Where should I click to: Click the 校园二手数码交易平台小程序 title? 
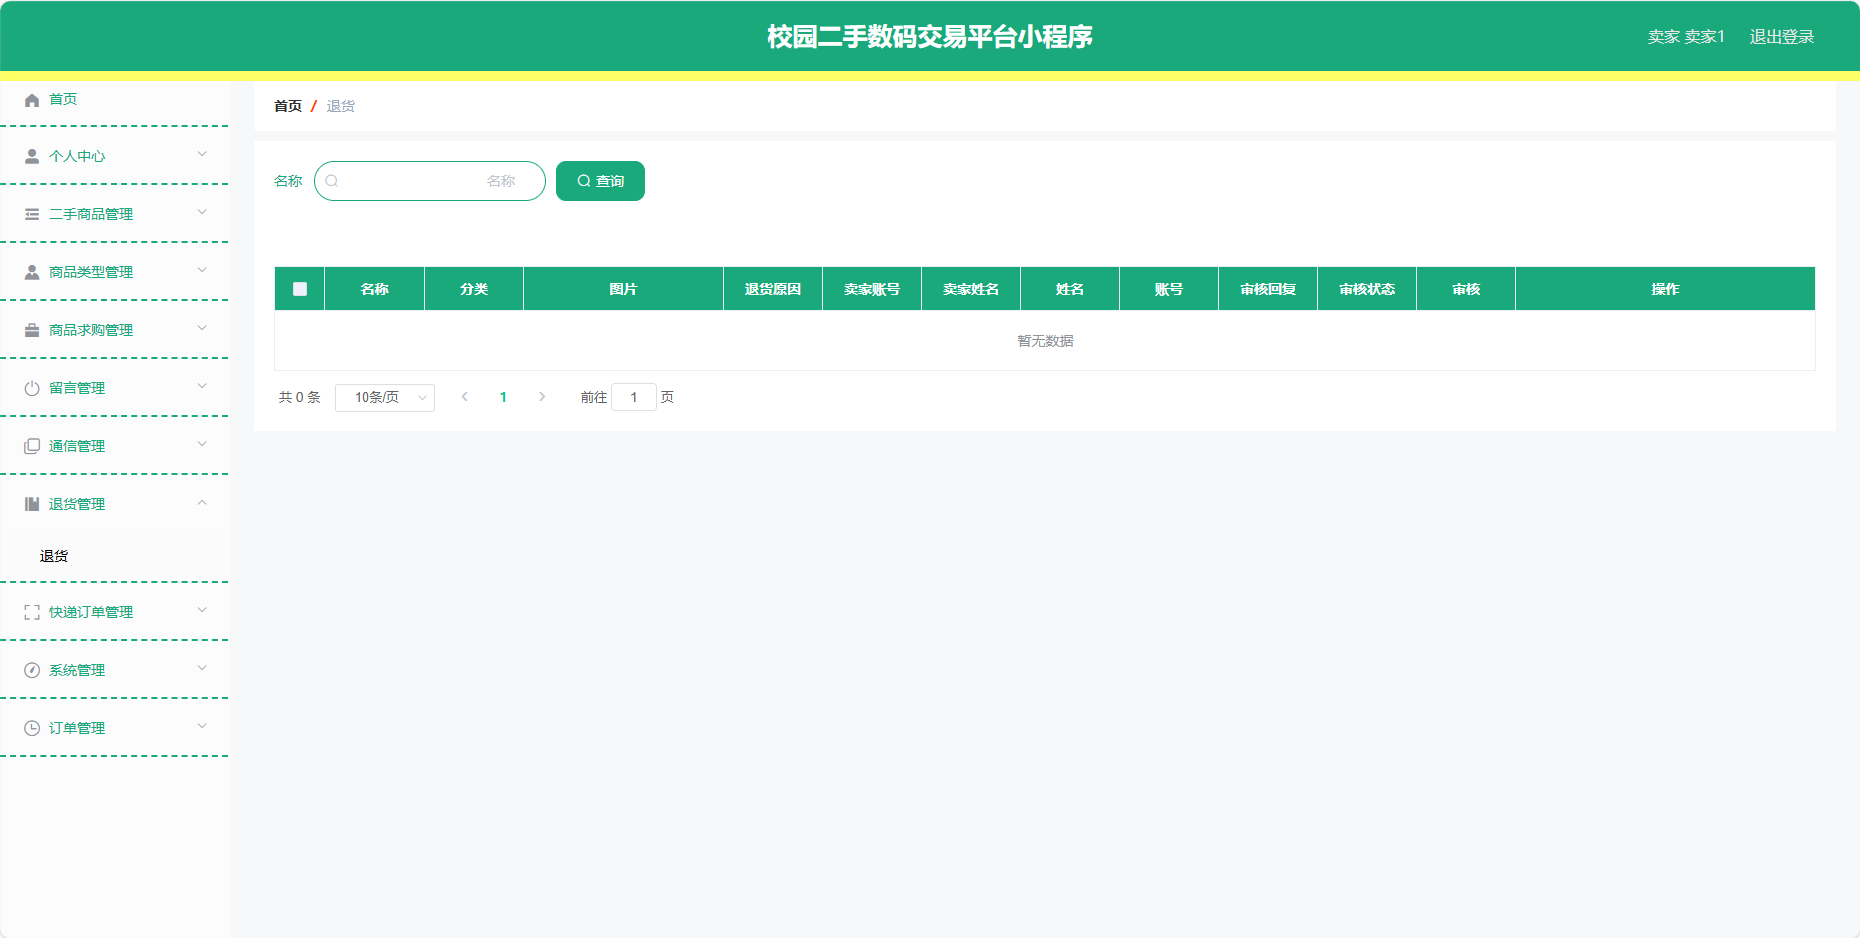point(930,37)
